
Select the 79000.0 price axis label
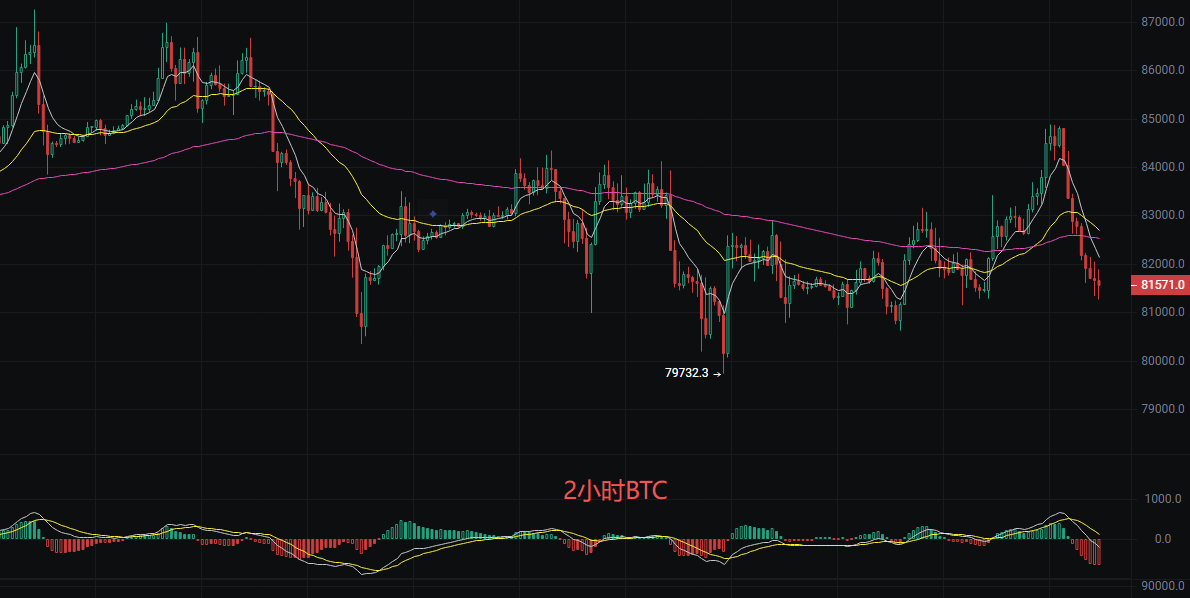[x=1163, y=409]
